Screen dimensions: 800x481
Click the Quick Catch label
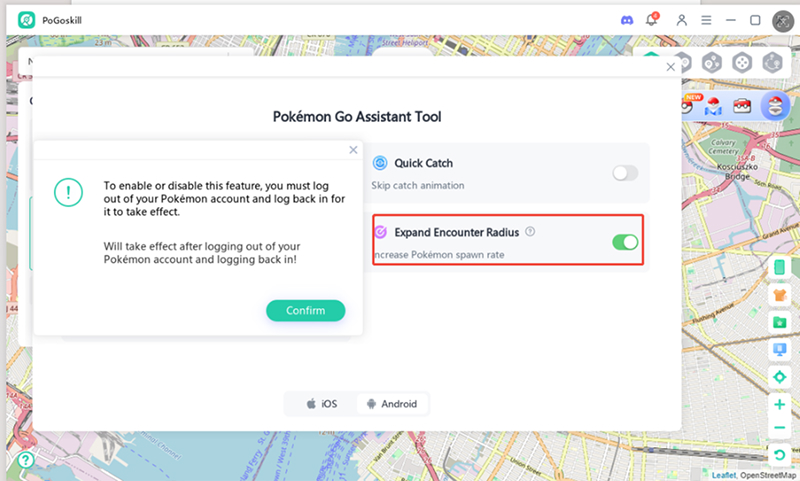point(423,163)
